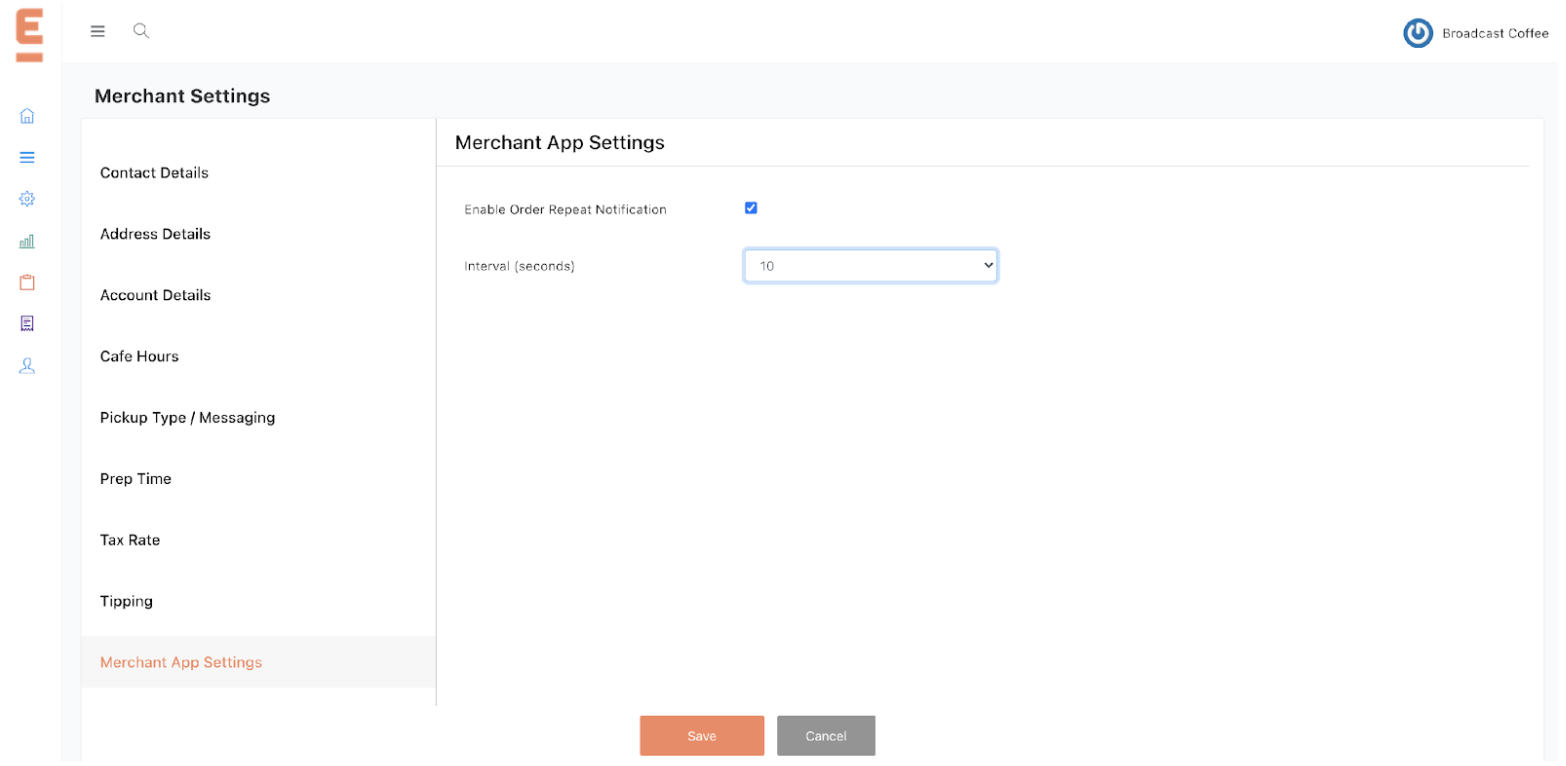Open the Cafe Hours settings section
The width and height of the screenshot is (1566, 766).
coord(139,356)
